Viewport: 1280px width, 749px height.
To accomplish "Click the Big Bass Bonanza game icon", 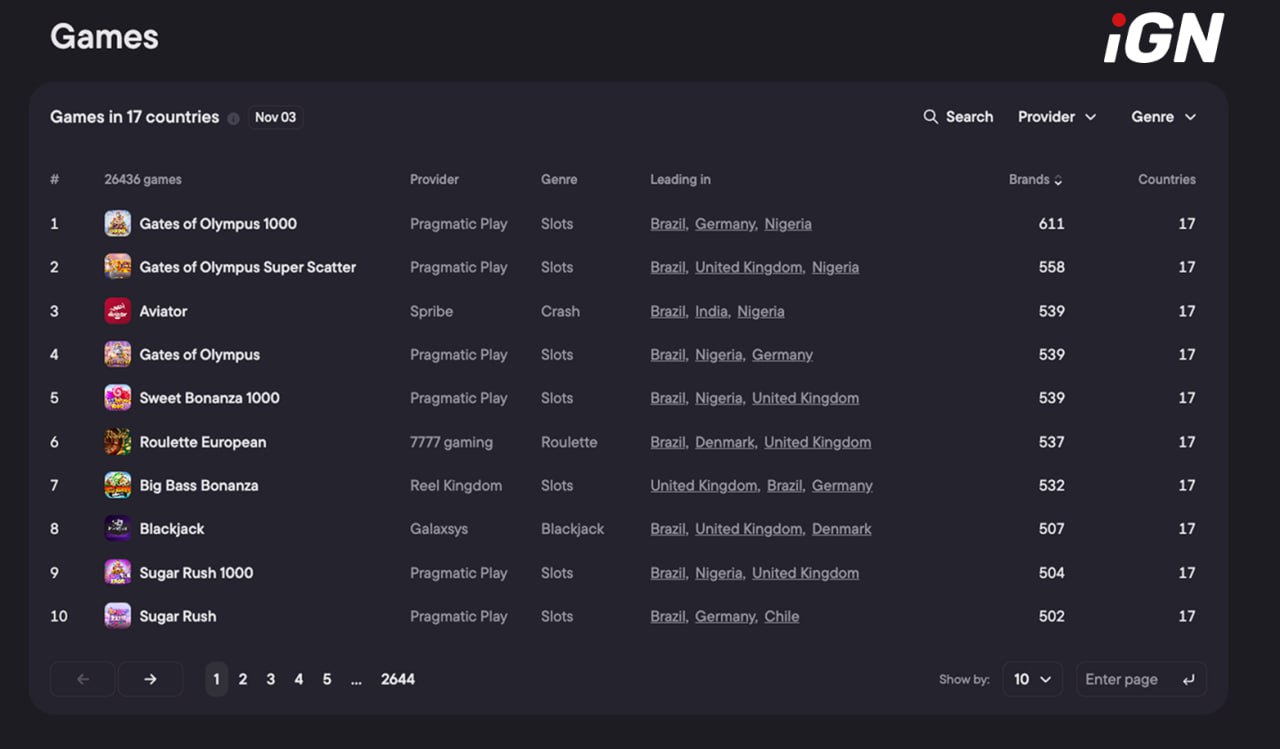I will point(118,485).
